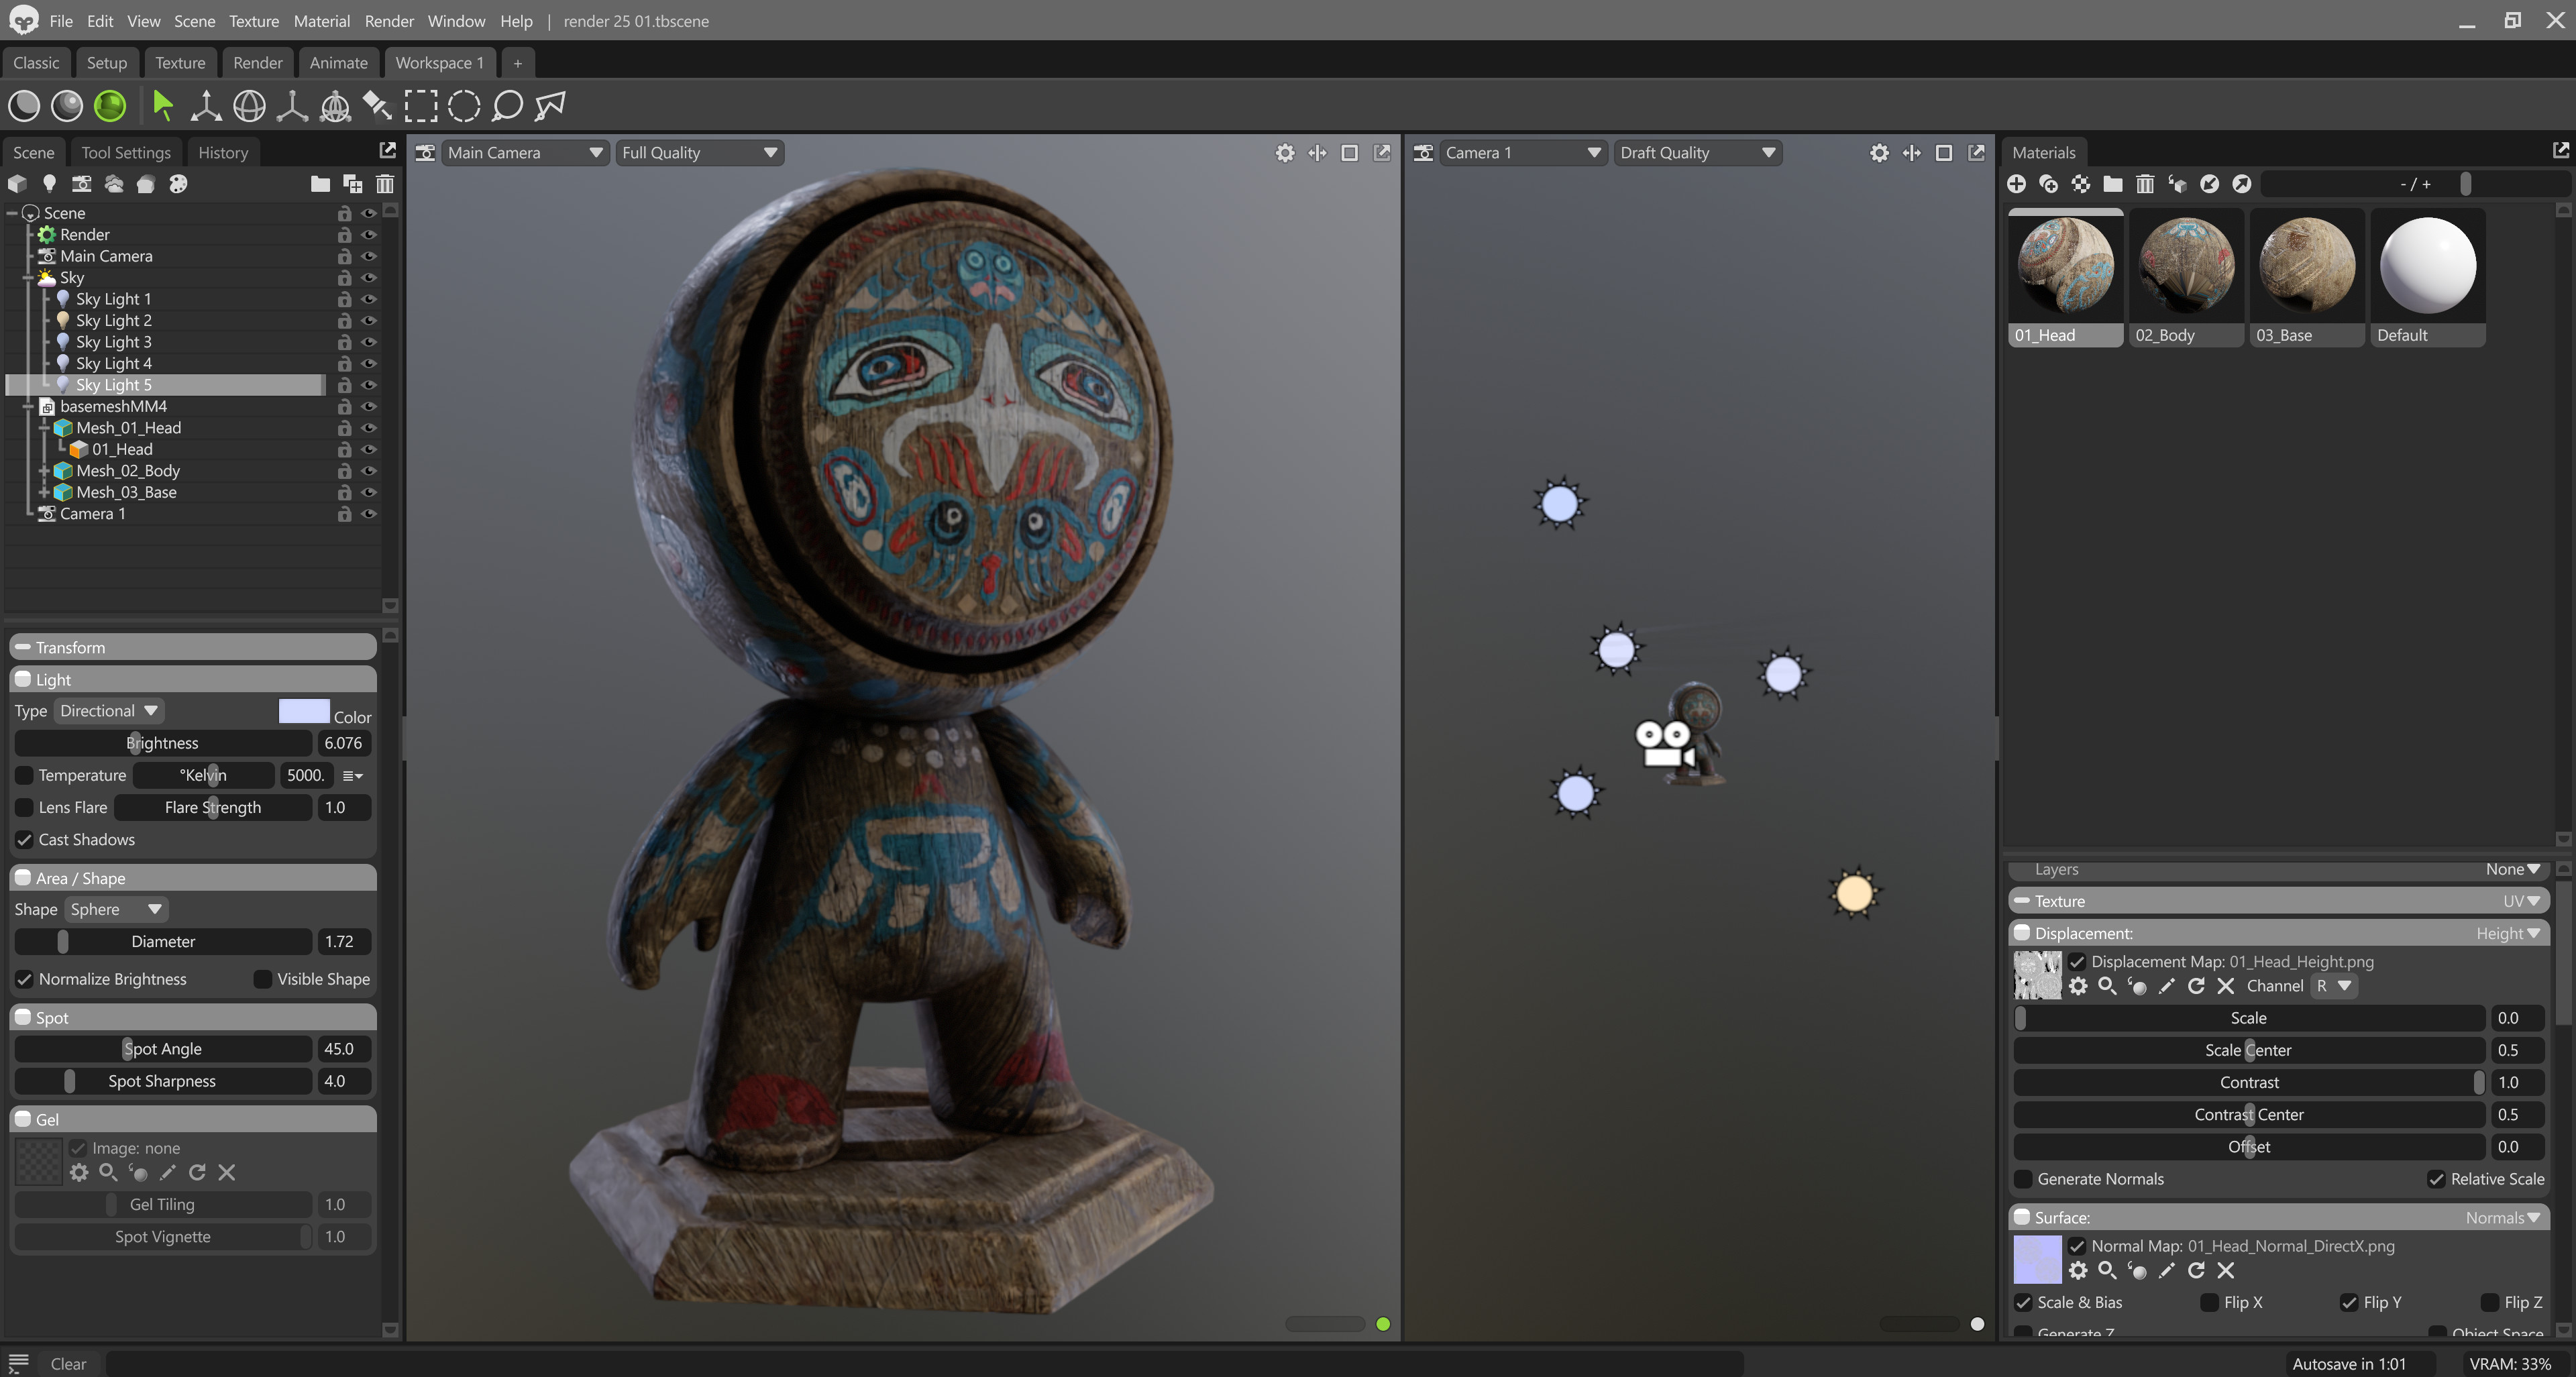This screenshot has width=2576, height=1377.
Task: Add new mesh object in Scene toolbar
Action: click(17, 184)
